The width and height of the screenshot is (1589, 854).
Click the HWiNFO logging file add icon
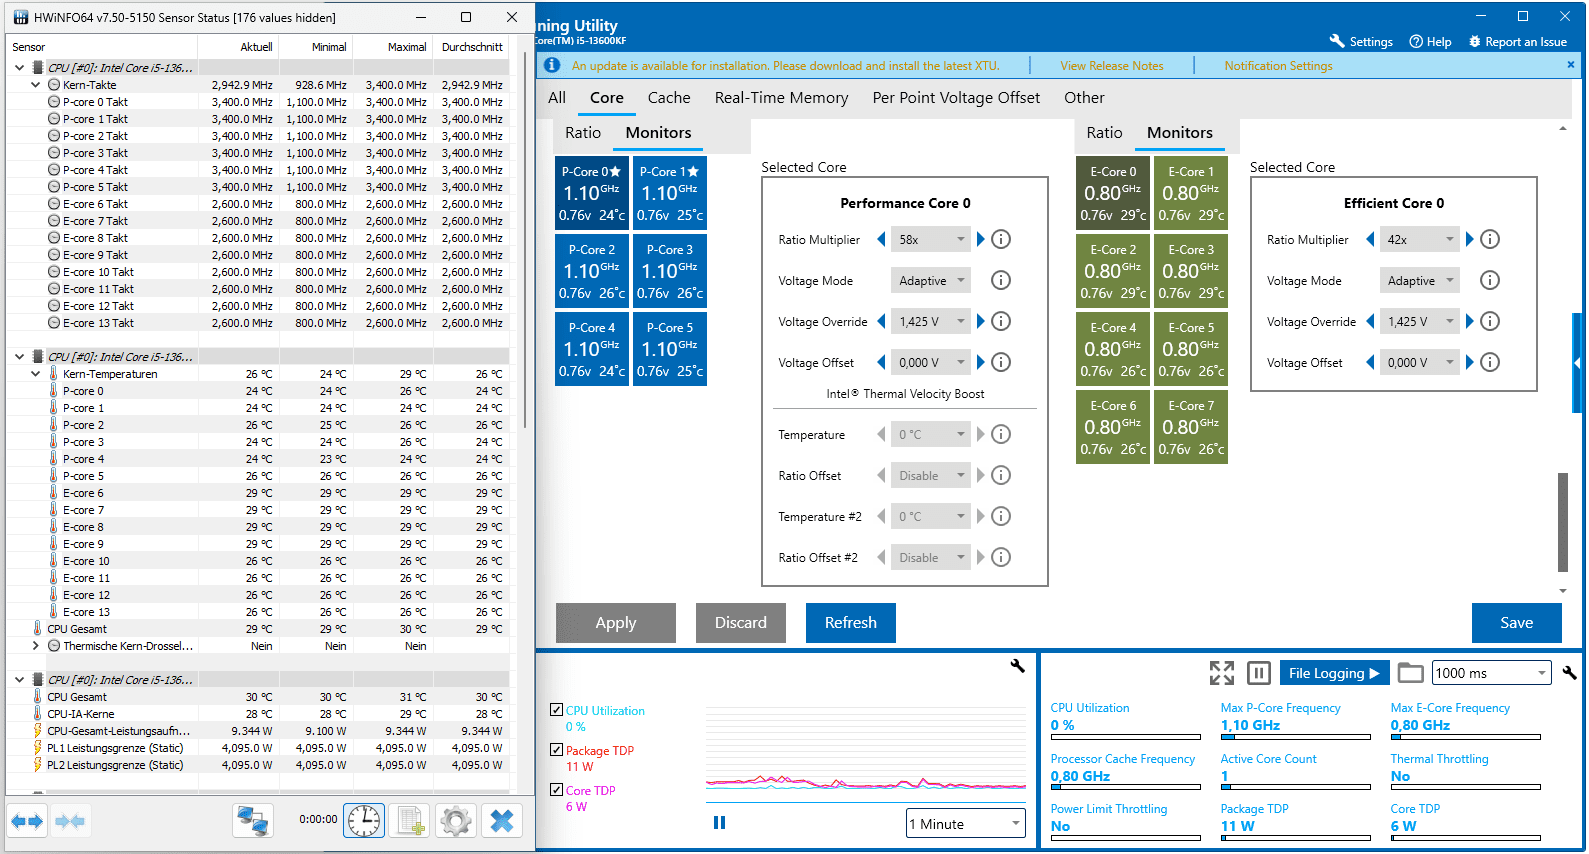tap(410, 821)
